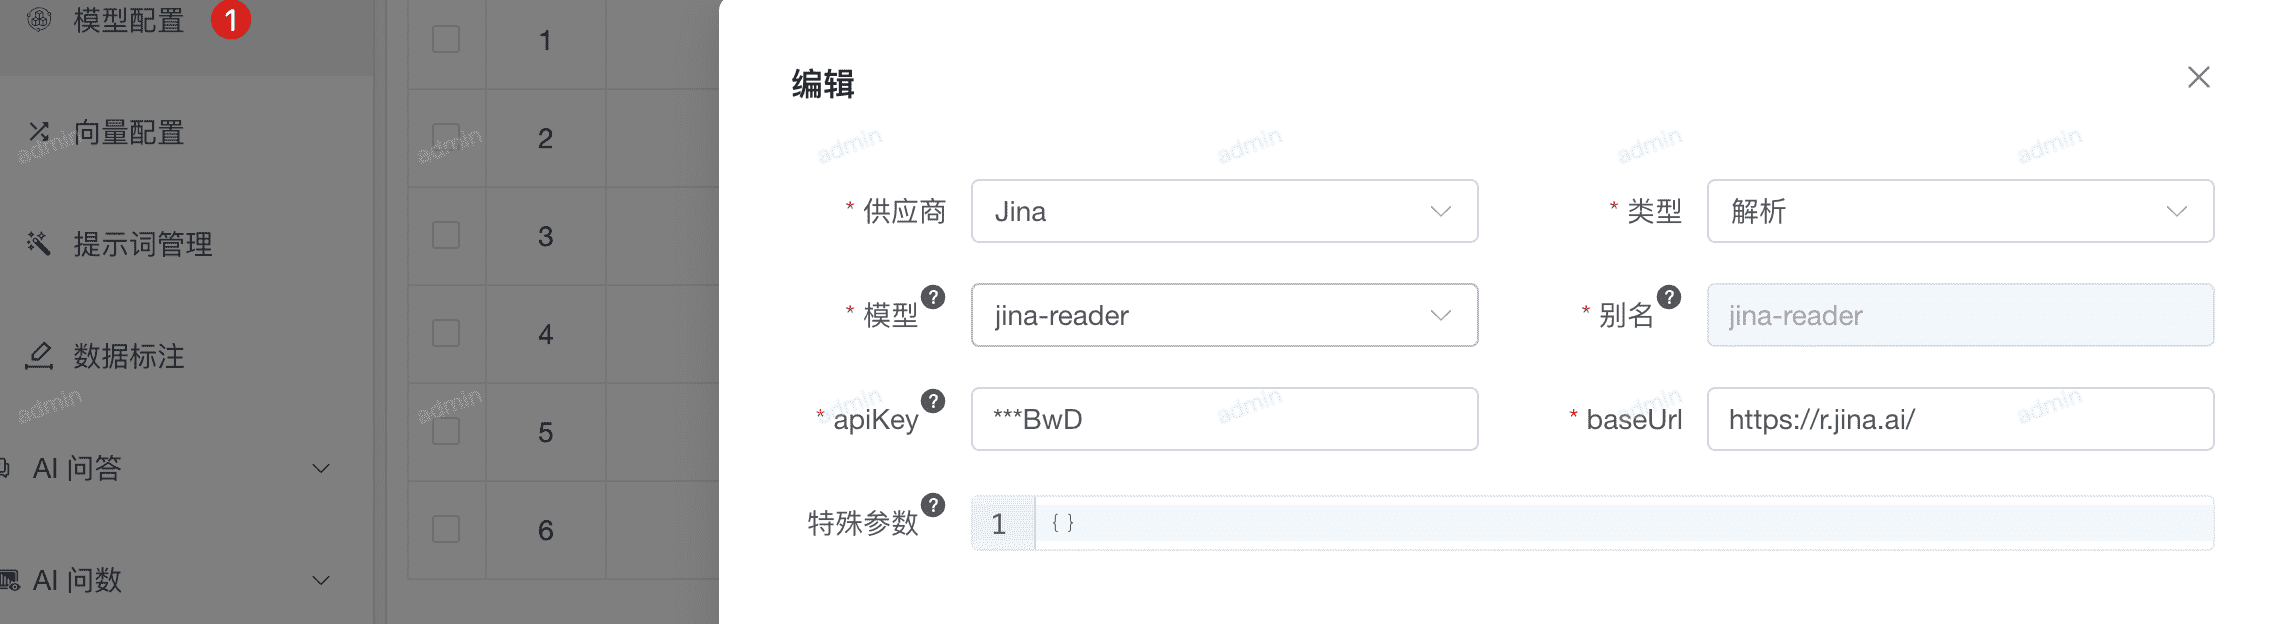Close the 编辑 dialog with the X
This screenshot has width=2272, height=624.
coord(2199,77)
